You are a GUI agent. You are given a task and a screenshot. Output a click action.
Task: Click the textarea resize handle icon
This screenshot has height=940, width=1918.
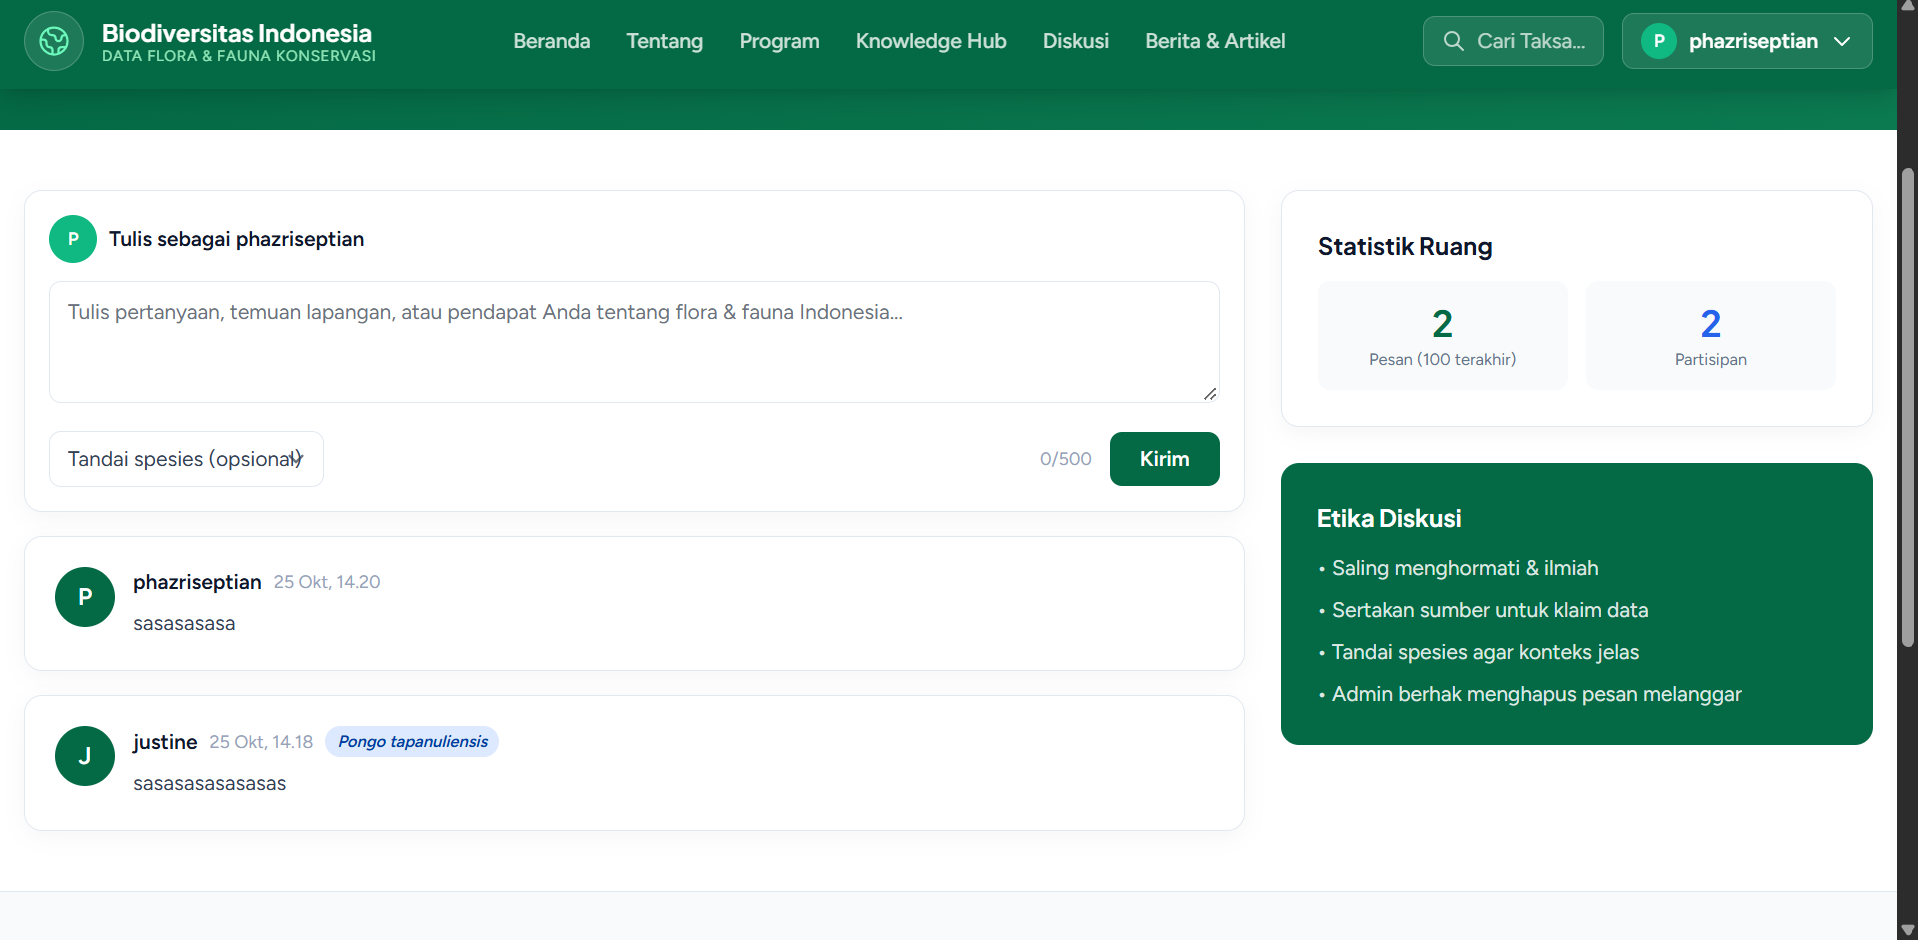[x=1209, y=393]
